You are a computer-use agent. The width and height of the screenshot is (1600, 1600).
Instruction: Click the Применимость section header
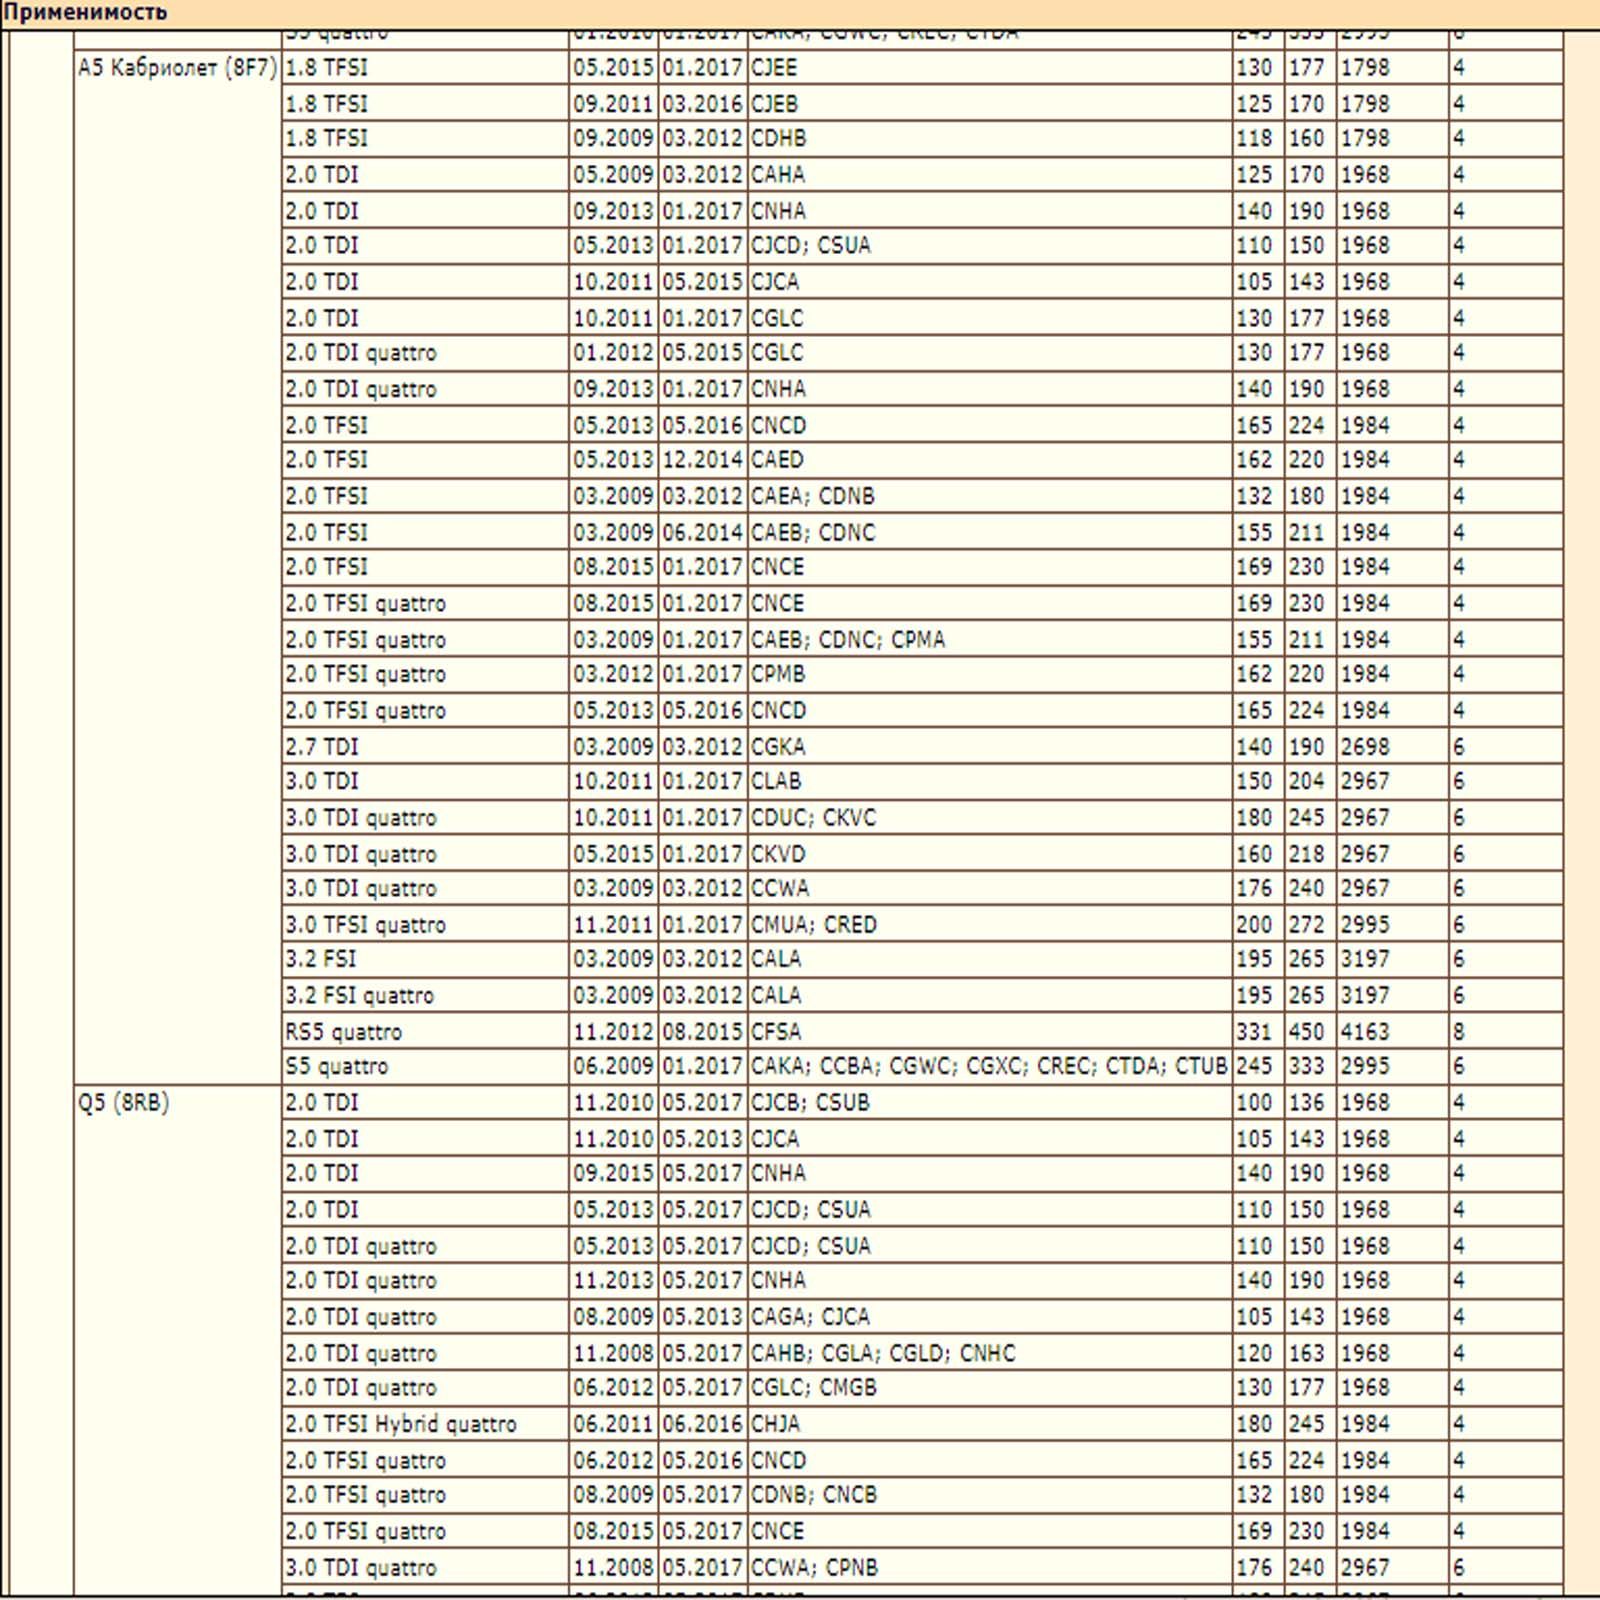click(85, 13)
